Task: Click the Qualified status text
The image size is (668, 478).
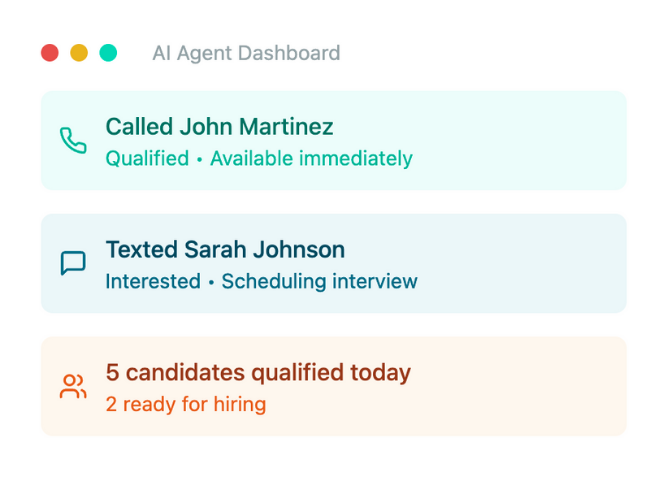Action: pos(147,159)
